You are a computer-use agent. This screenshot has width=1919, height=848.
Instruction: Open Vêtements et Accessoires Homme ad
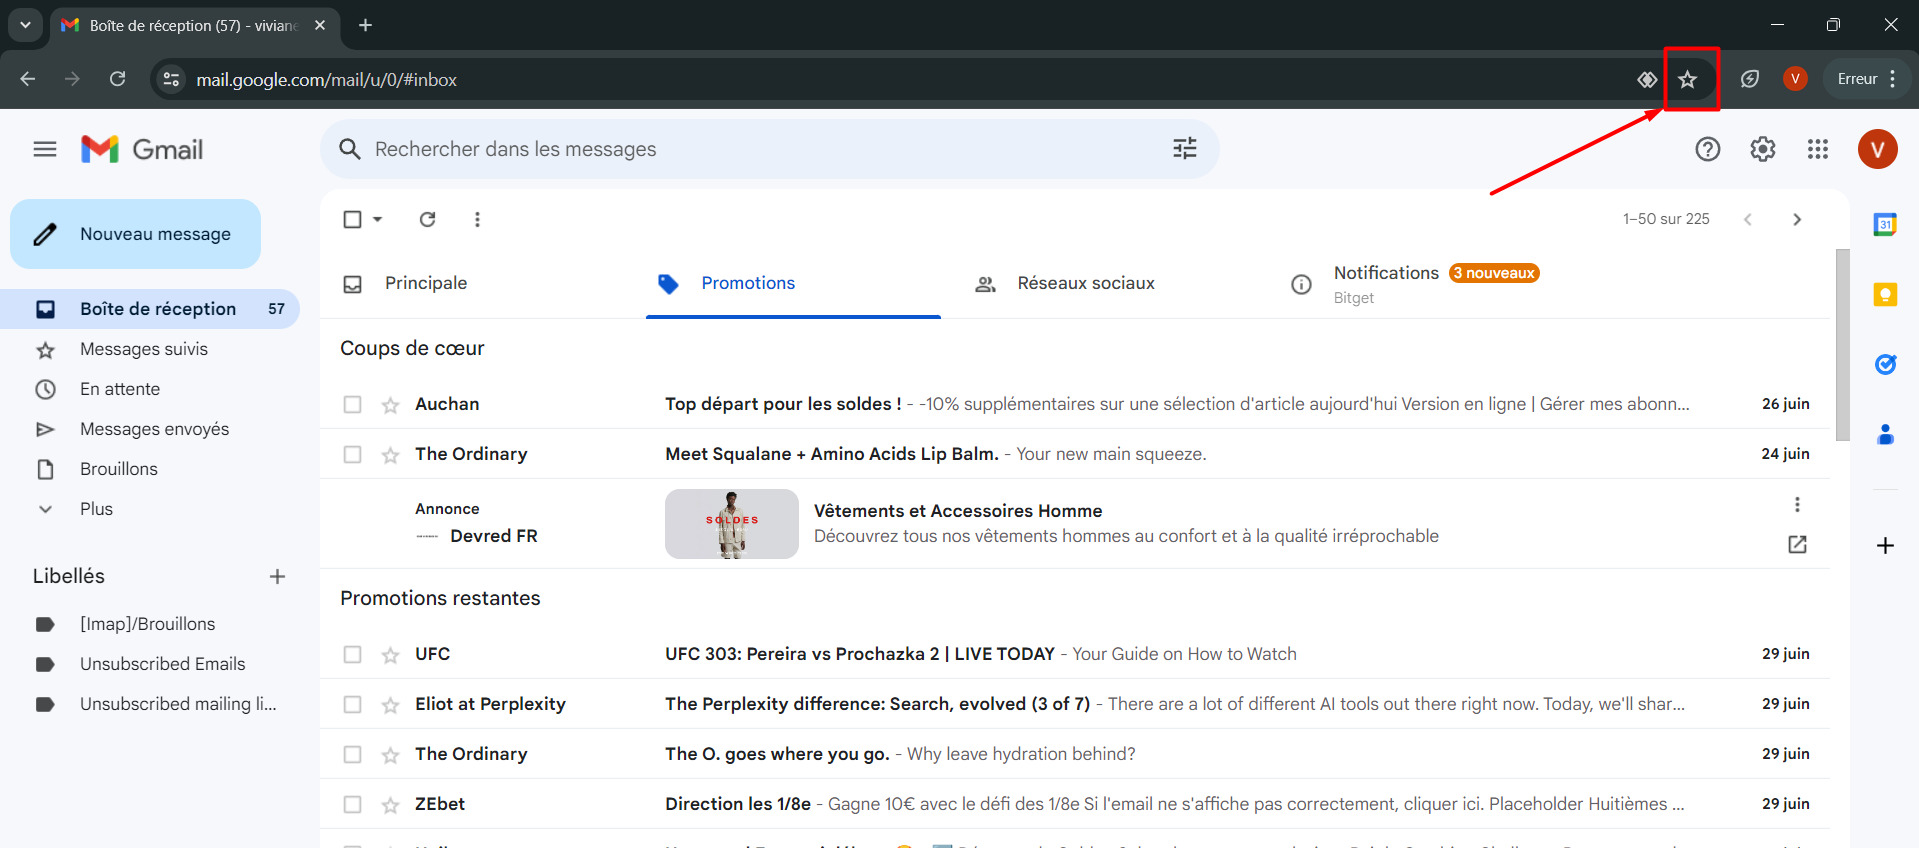tap(958, 511)
